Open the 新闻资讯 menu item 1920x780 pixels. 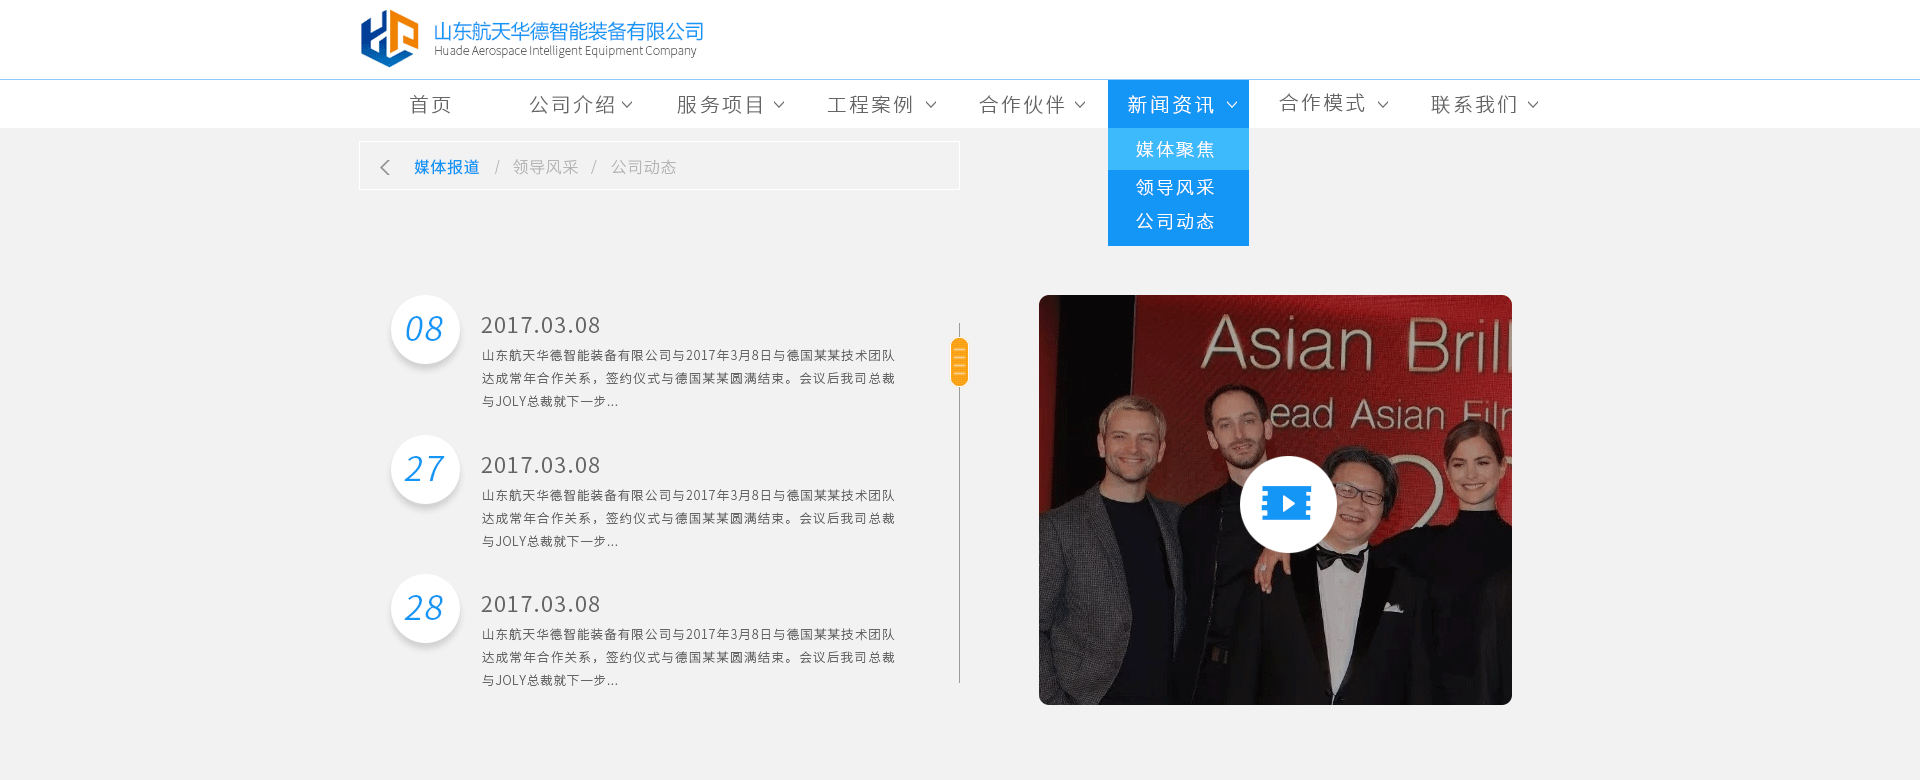click(1170, 104)
